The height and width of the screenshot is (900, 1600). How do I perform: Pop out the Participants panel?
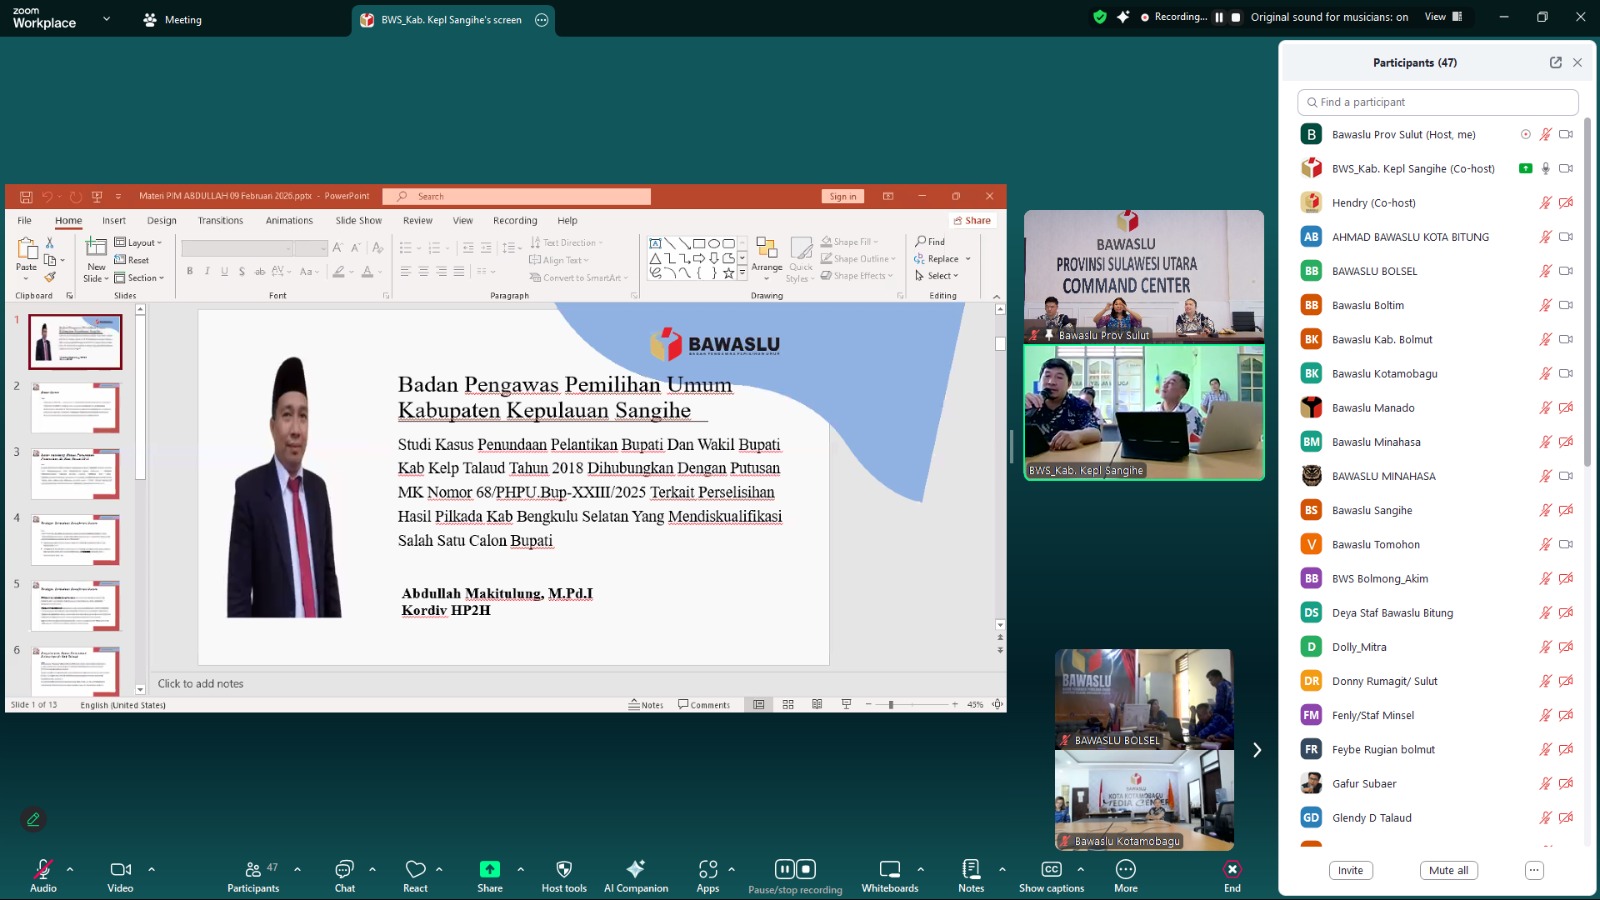1556,62
